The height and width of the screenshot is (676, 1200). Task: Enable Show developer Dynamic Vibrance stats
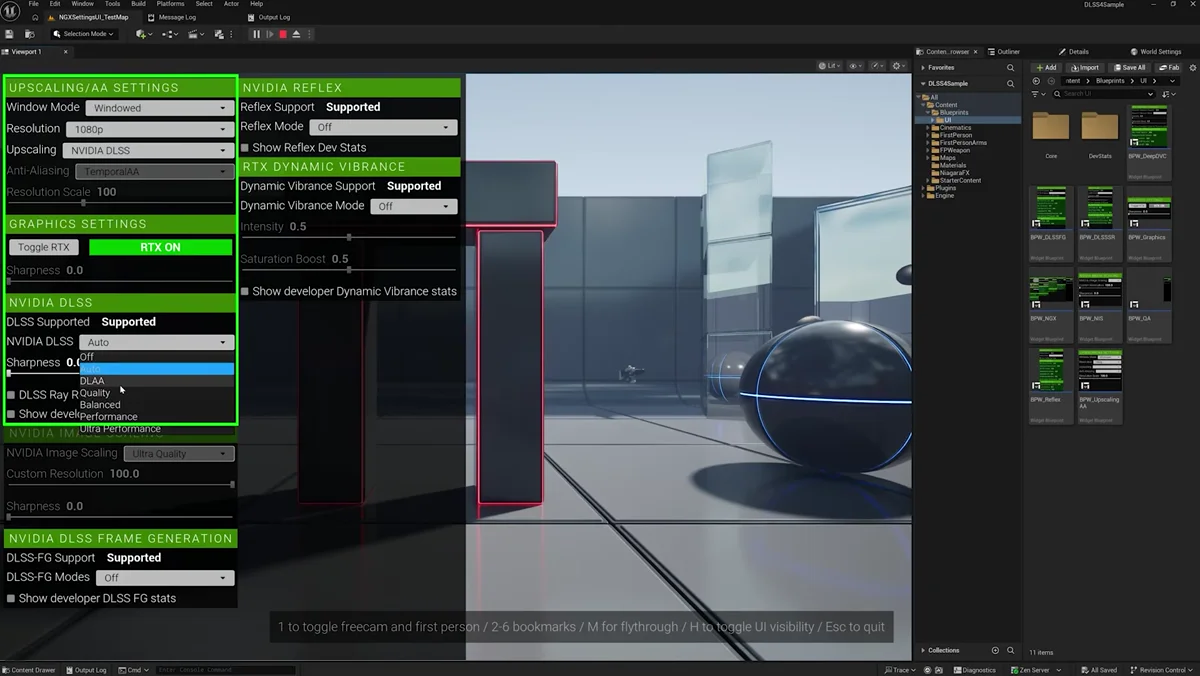[x=245, y=292]
